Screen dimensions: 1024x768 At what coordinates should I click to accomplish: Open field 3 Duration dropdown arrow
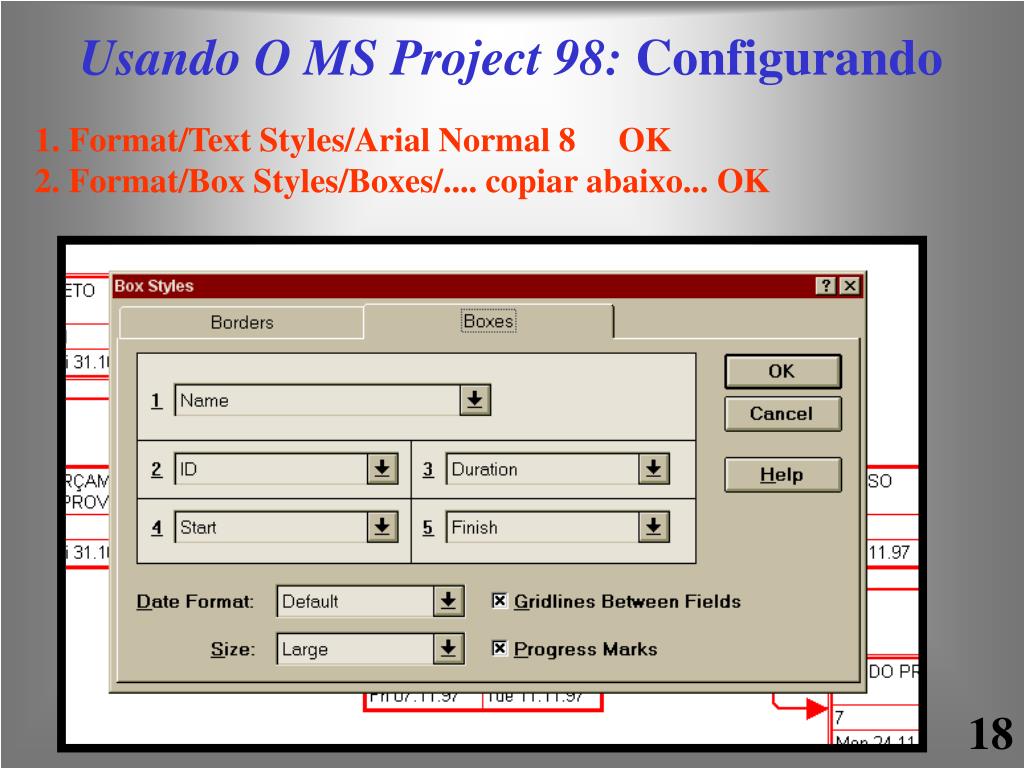pos(653,469)
